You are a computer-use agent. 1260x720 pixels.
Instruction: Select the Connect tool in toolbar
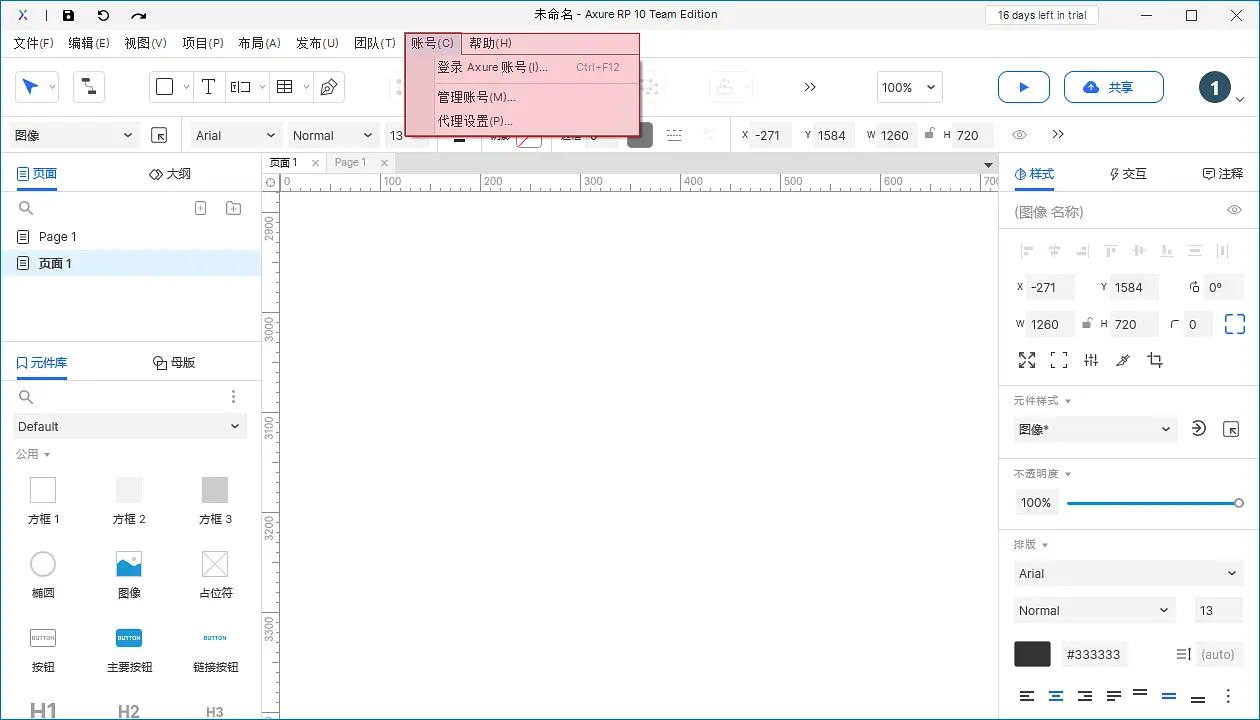click(x=89, y=87)
